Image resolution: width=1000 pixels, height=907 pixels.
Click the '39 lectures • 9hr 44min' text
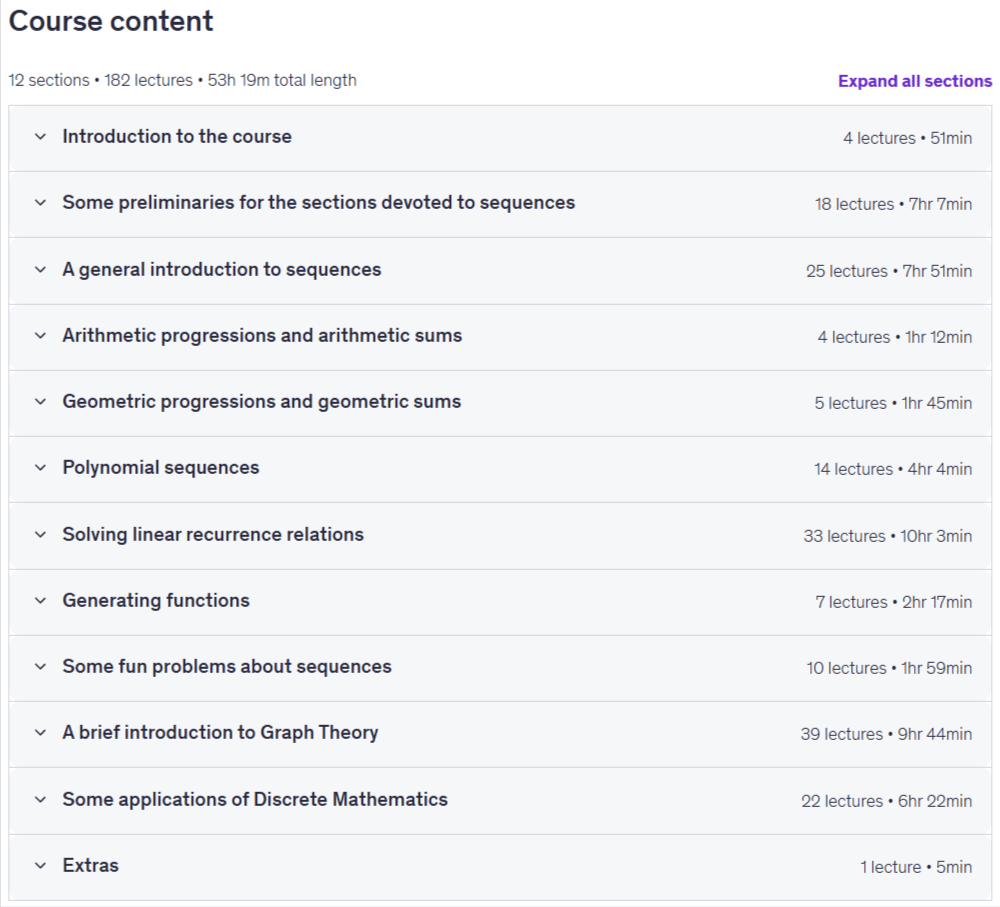pyautogui.click(x=886, y=735)
